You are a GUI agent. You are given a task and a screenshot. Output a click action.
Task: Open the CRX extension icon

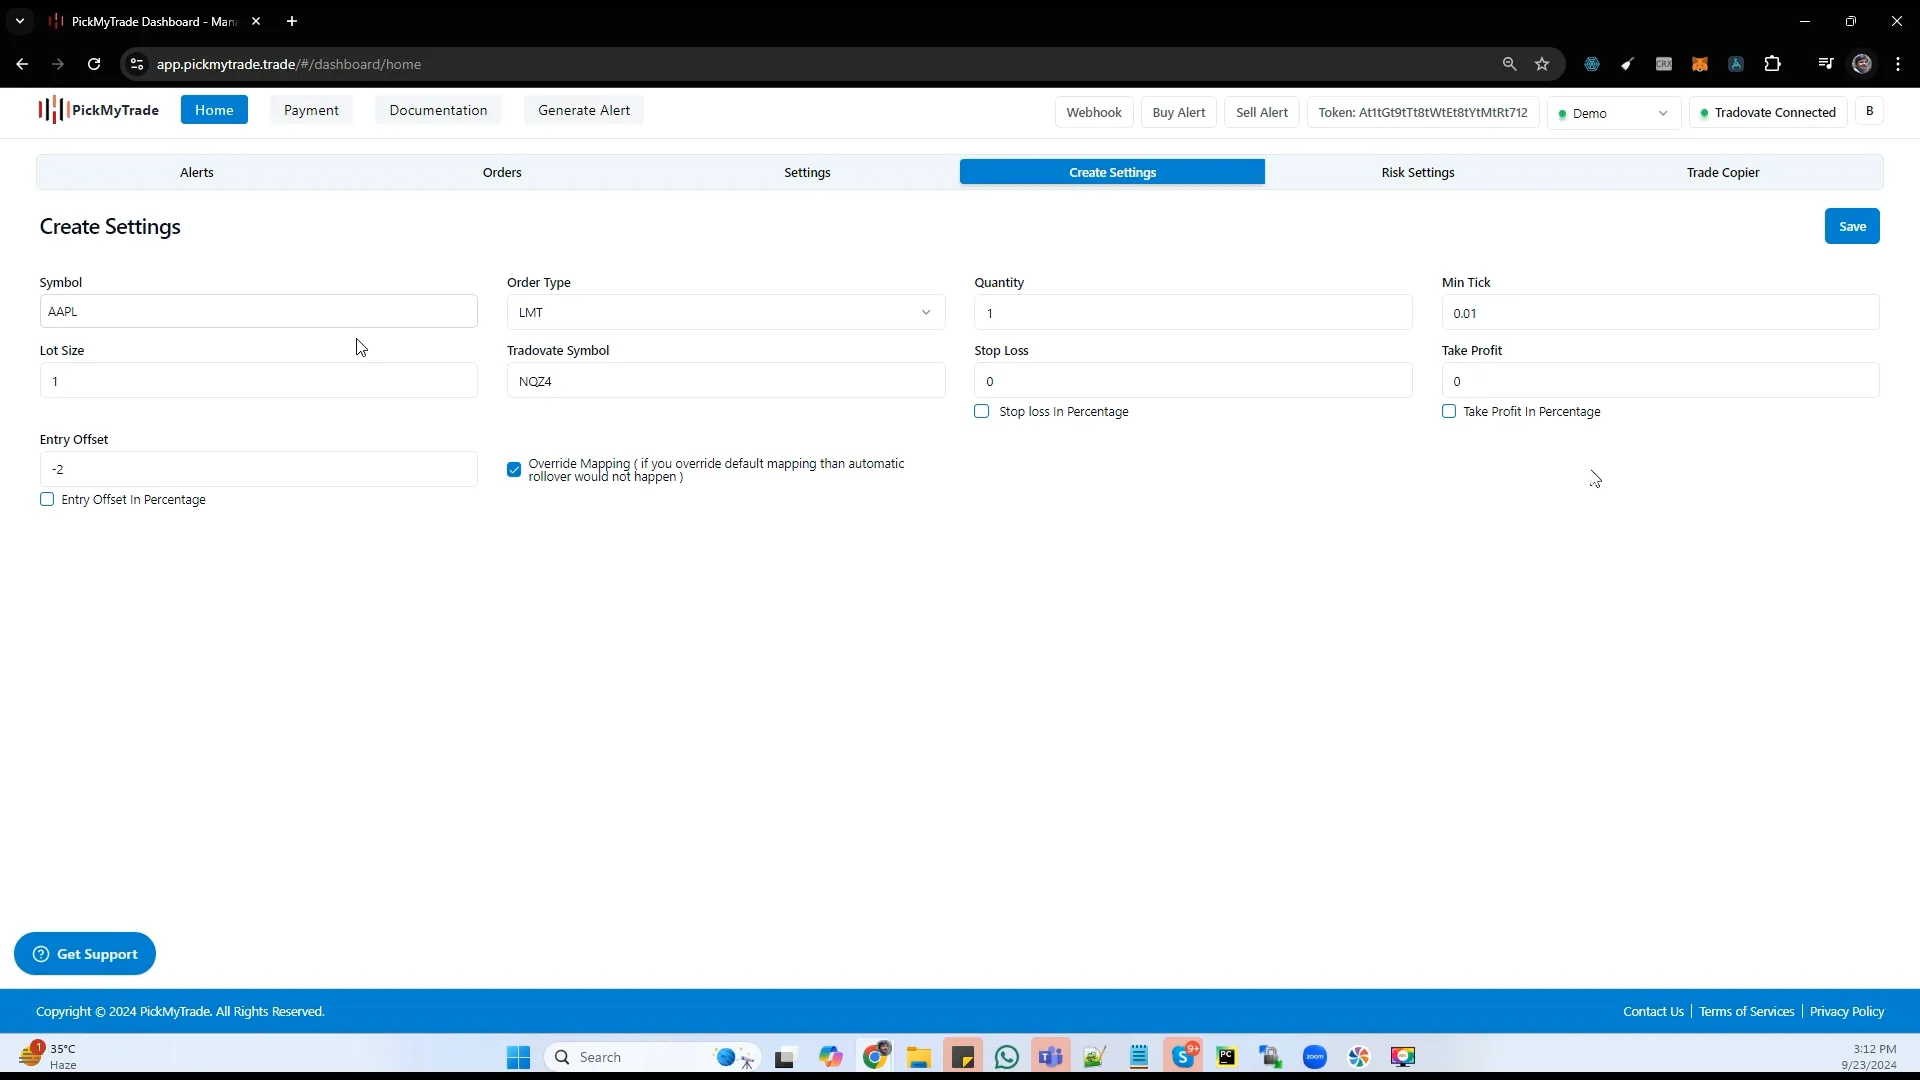click(x=1664, y=64)
